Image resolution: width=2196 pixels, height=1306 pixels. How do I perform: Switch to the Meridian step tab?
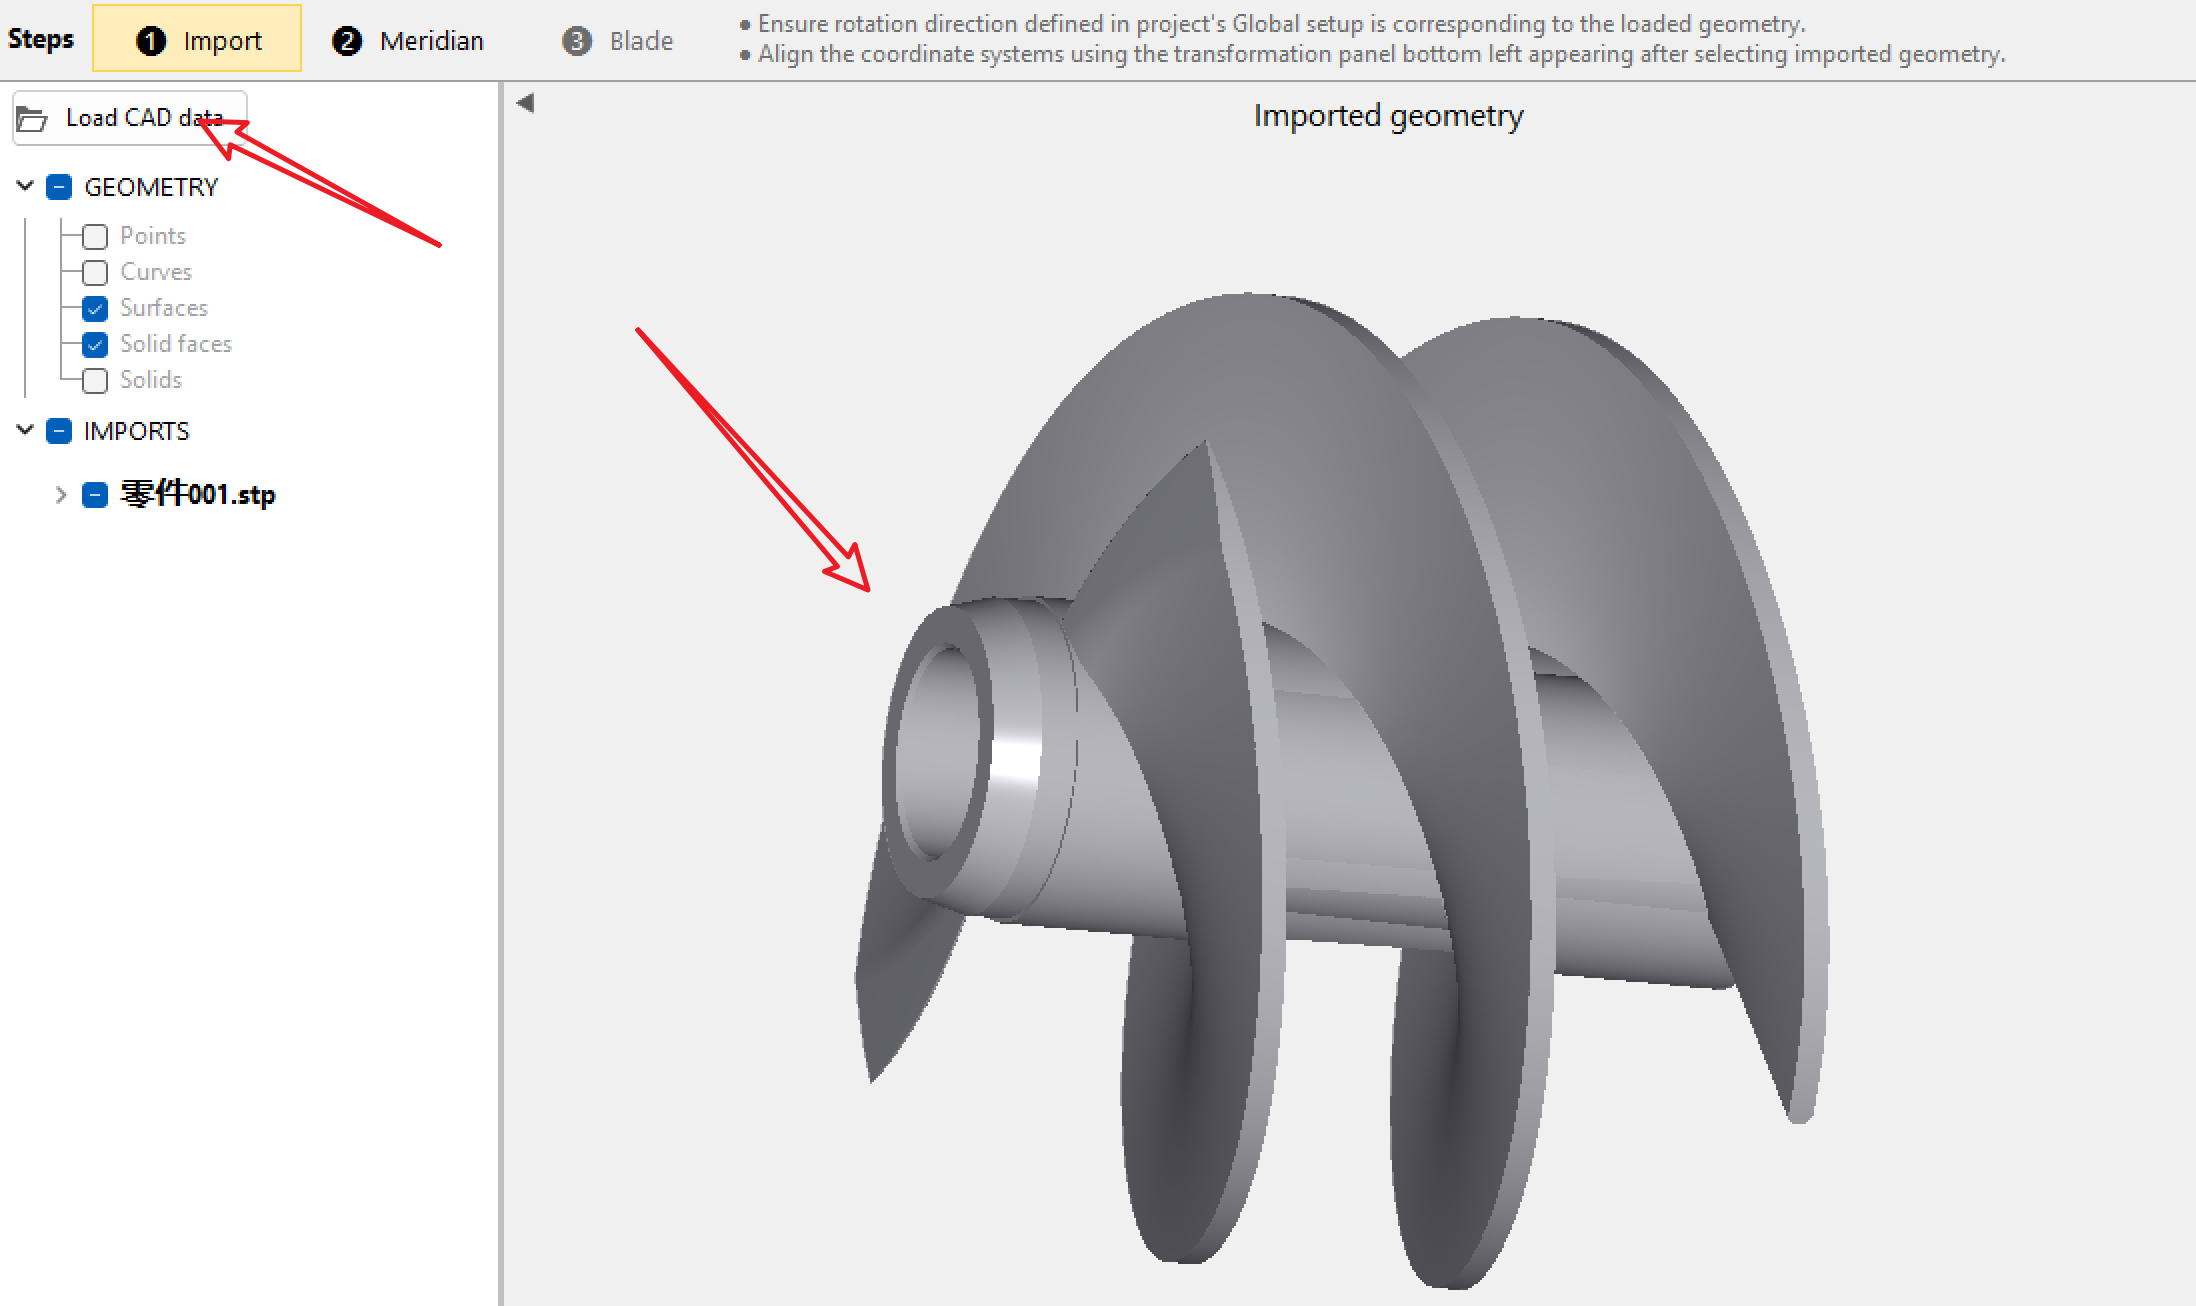430,41
